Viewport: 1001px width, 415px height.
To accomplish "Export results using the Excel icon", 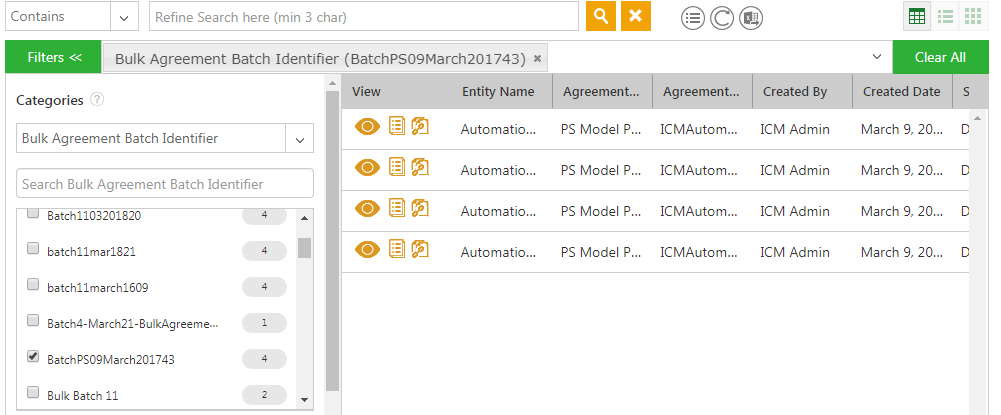I will pos(752,18).
